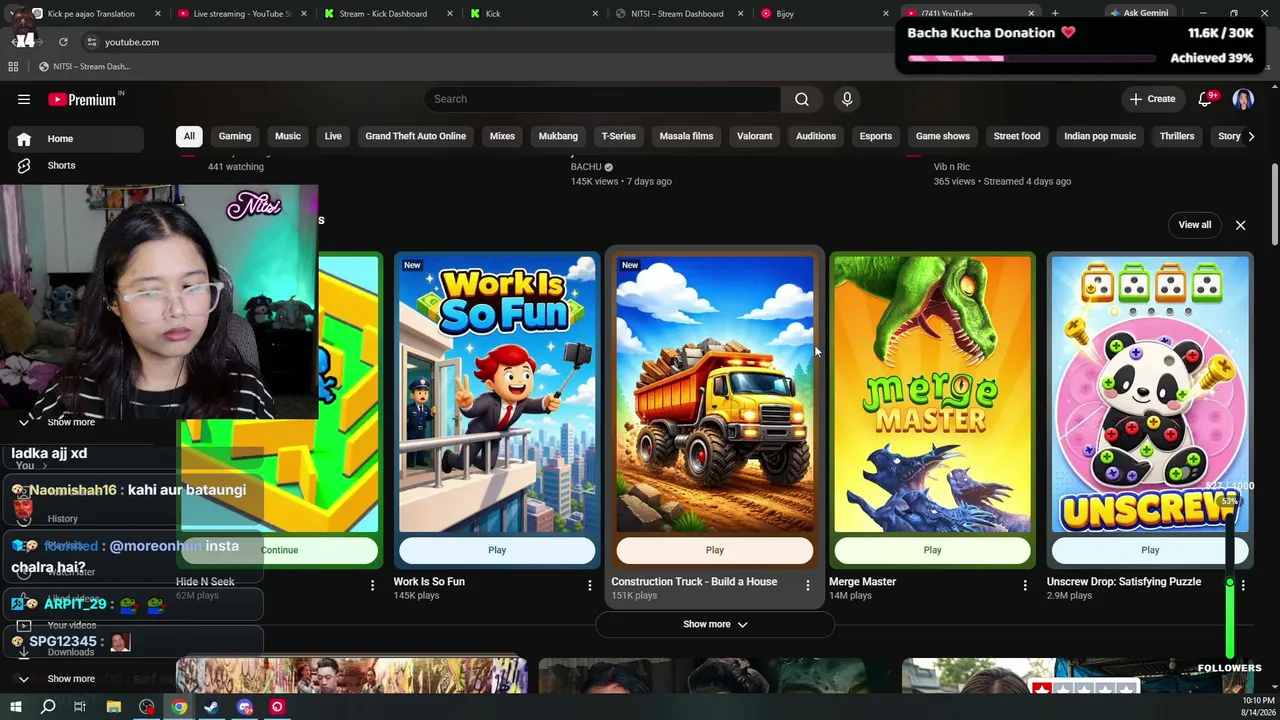Image resolution: width=1280 pixels, height=720 pixels.
Task: Select the Mukbang chip
Action: click(x=558, y=136)
